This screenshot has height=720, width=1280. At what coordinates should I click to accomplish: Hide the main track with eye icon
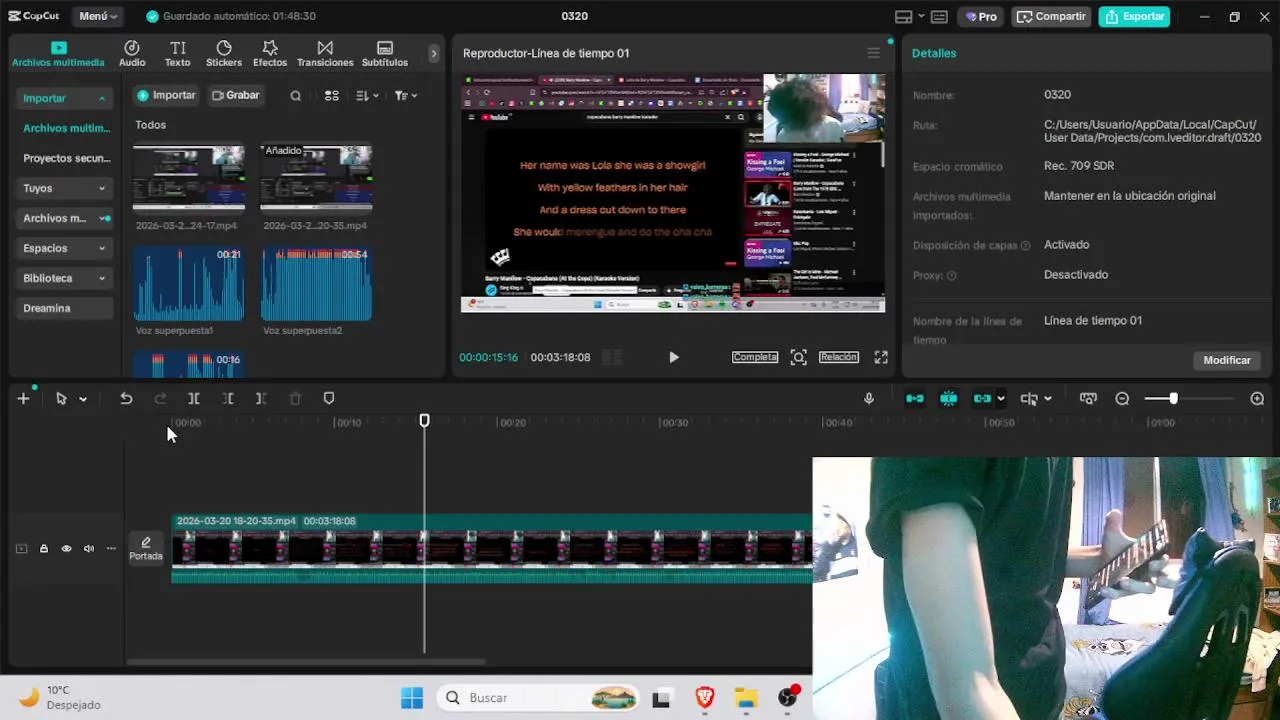[x=66, y=548]
